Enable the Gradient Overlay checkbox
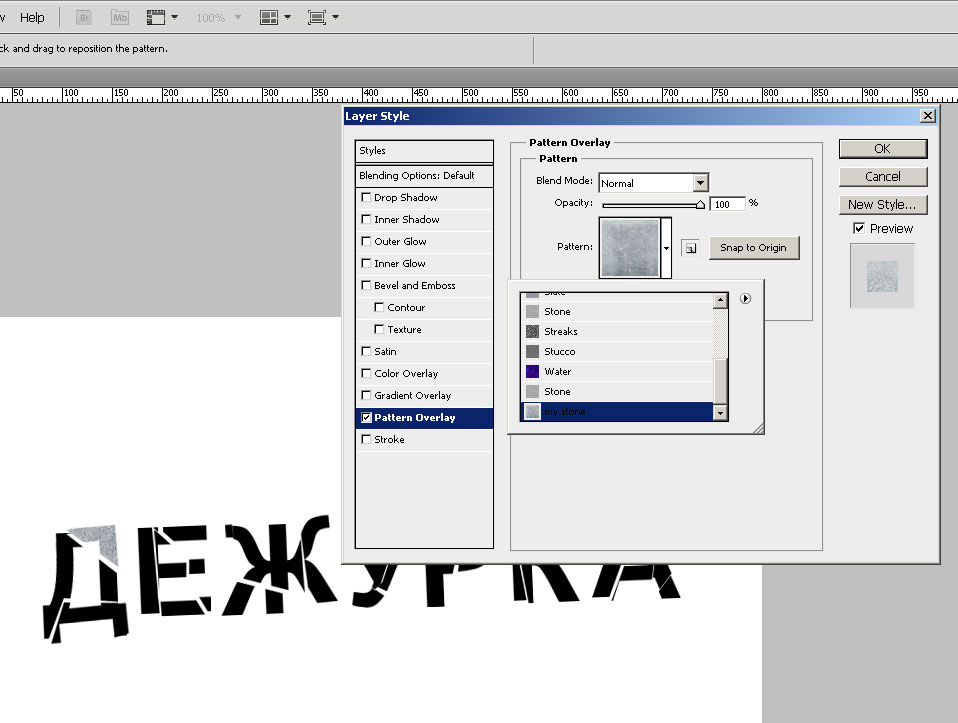Viewport: 958px width, 723px height. coord(367,395)
